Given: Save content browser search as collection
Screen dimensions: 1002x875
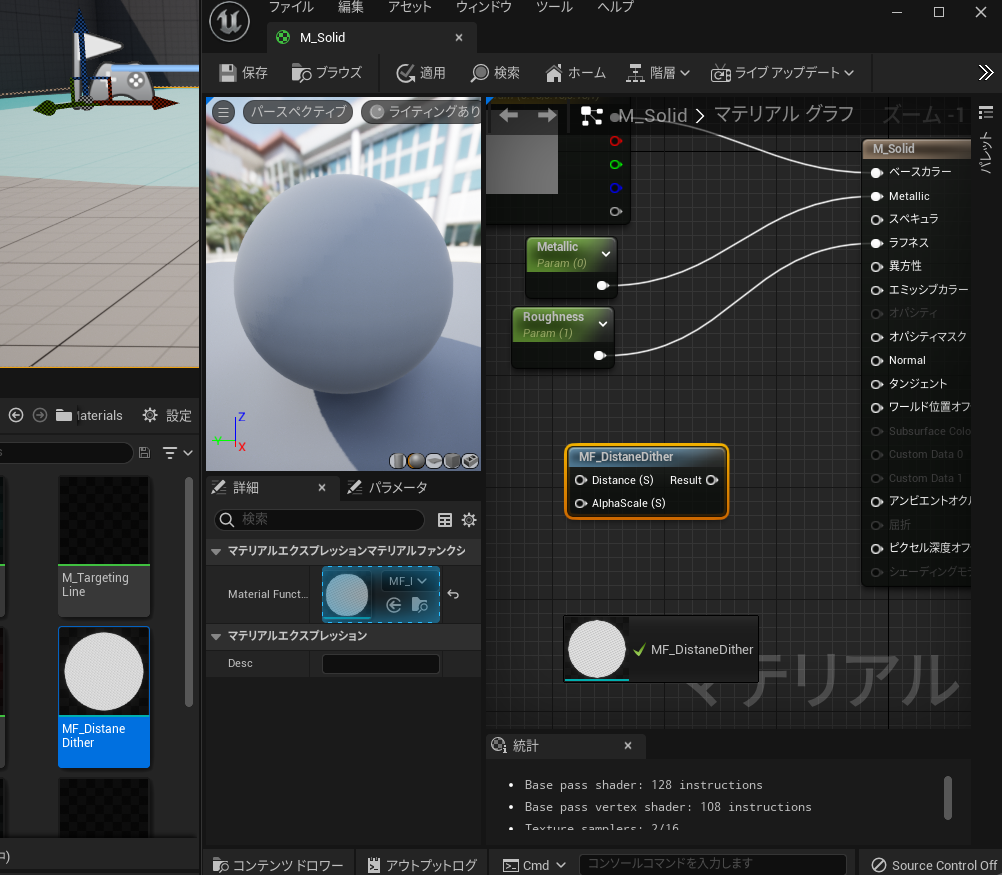Looking at the screenshot, I should coord(144,453).
